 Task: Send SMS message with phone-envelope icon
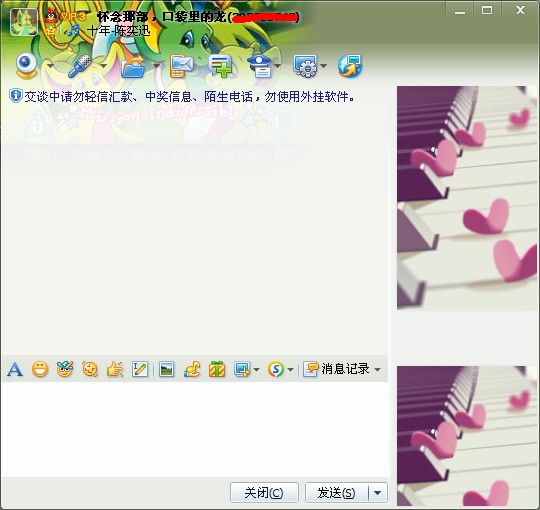pyautogui.click(x=181, y=66)
